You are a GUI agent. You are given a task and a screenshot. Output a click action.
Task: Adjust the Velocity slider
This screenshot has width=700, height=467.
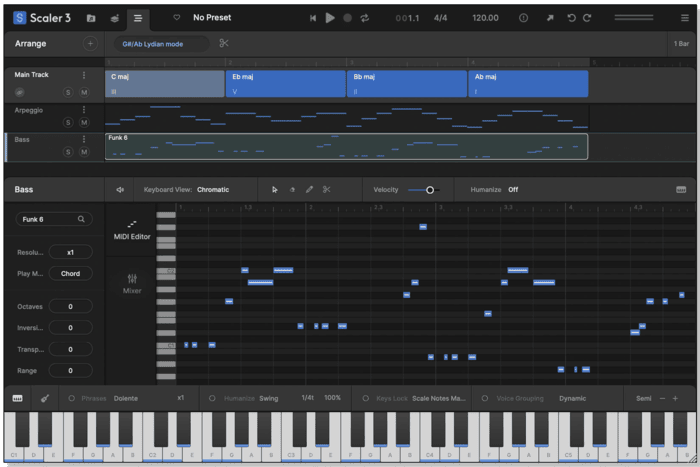point(430,189)
